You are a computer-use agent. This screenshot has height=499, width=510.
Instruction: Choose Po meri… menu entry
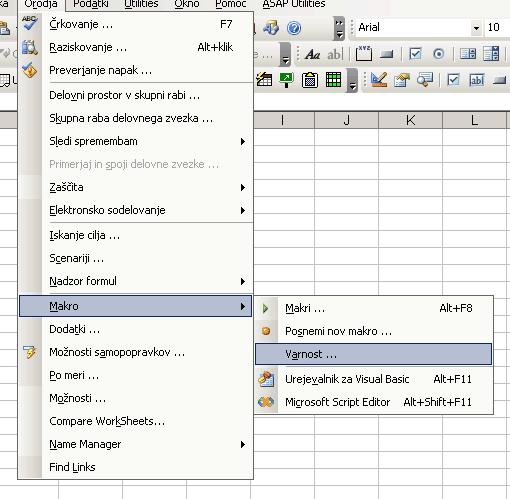(136, 375)
